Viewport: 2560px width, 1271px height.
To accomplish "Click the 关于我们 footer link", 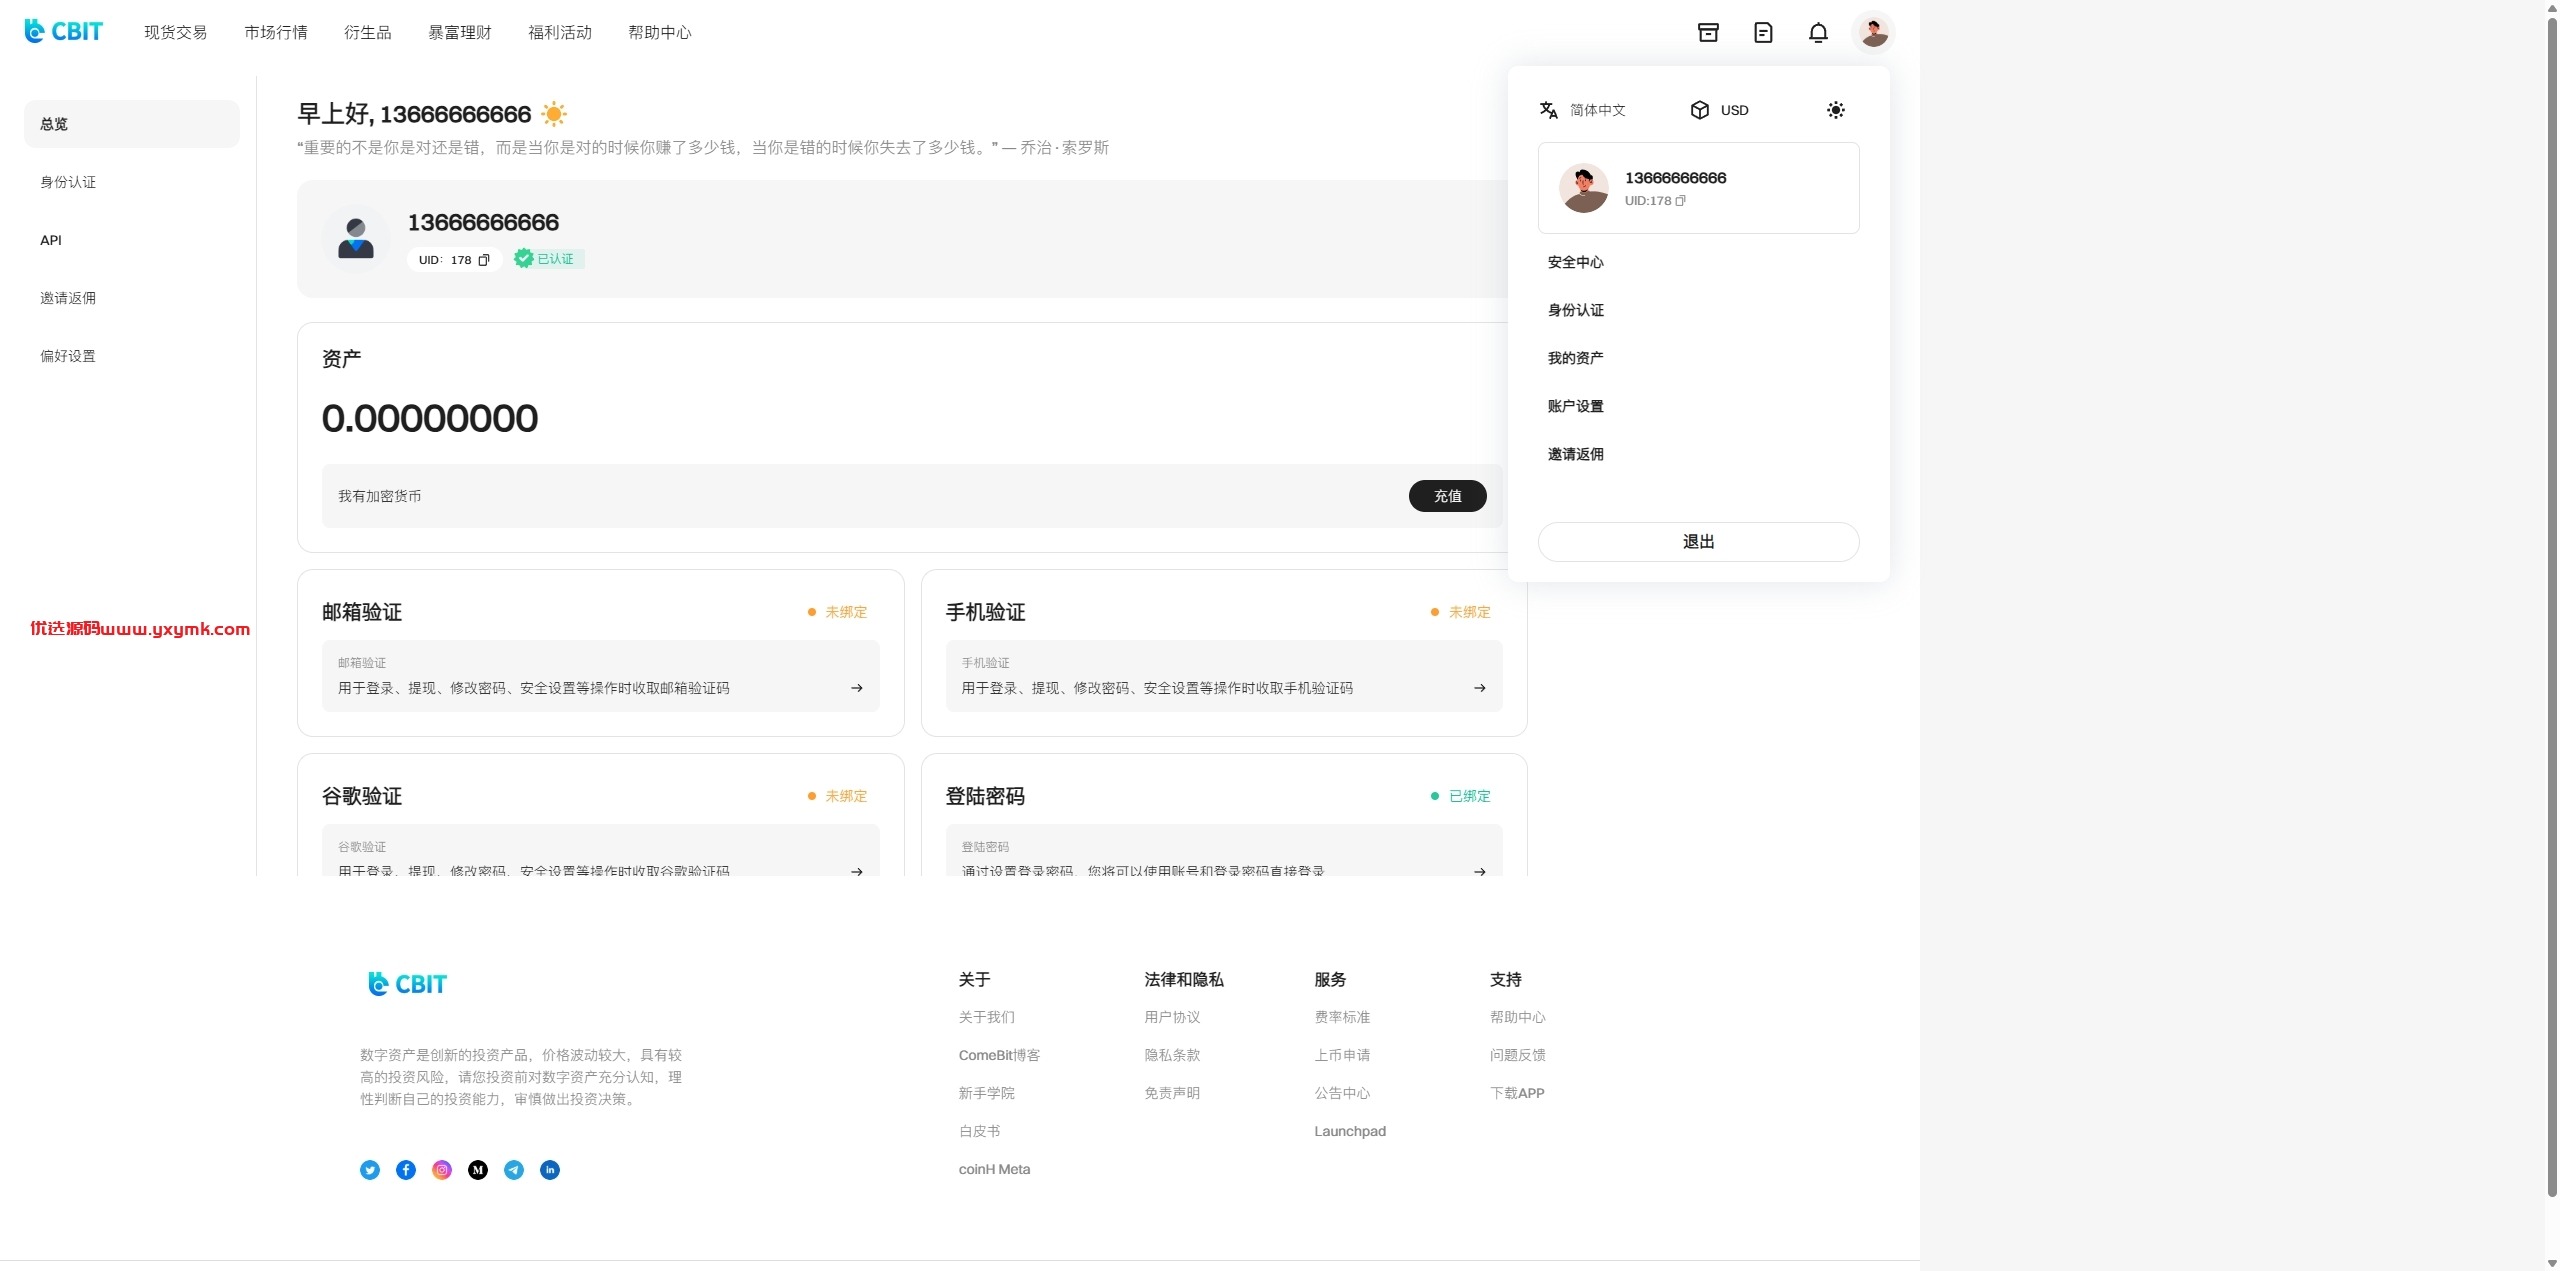I will 987,1017.
